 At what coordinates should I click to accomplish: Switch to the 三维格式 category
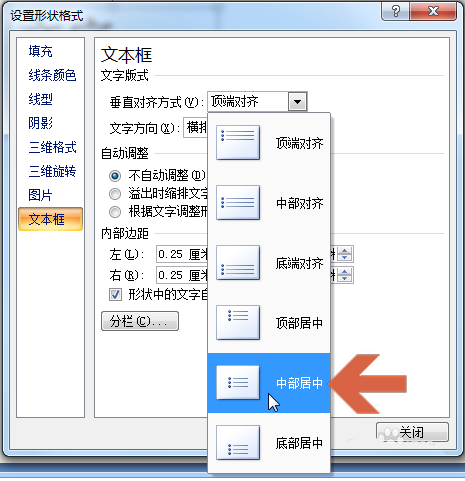(52, 147)
